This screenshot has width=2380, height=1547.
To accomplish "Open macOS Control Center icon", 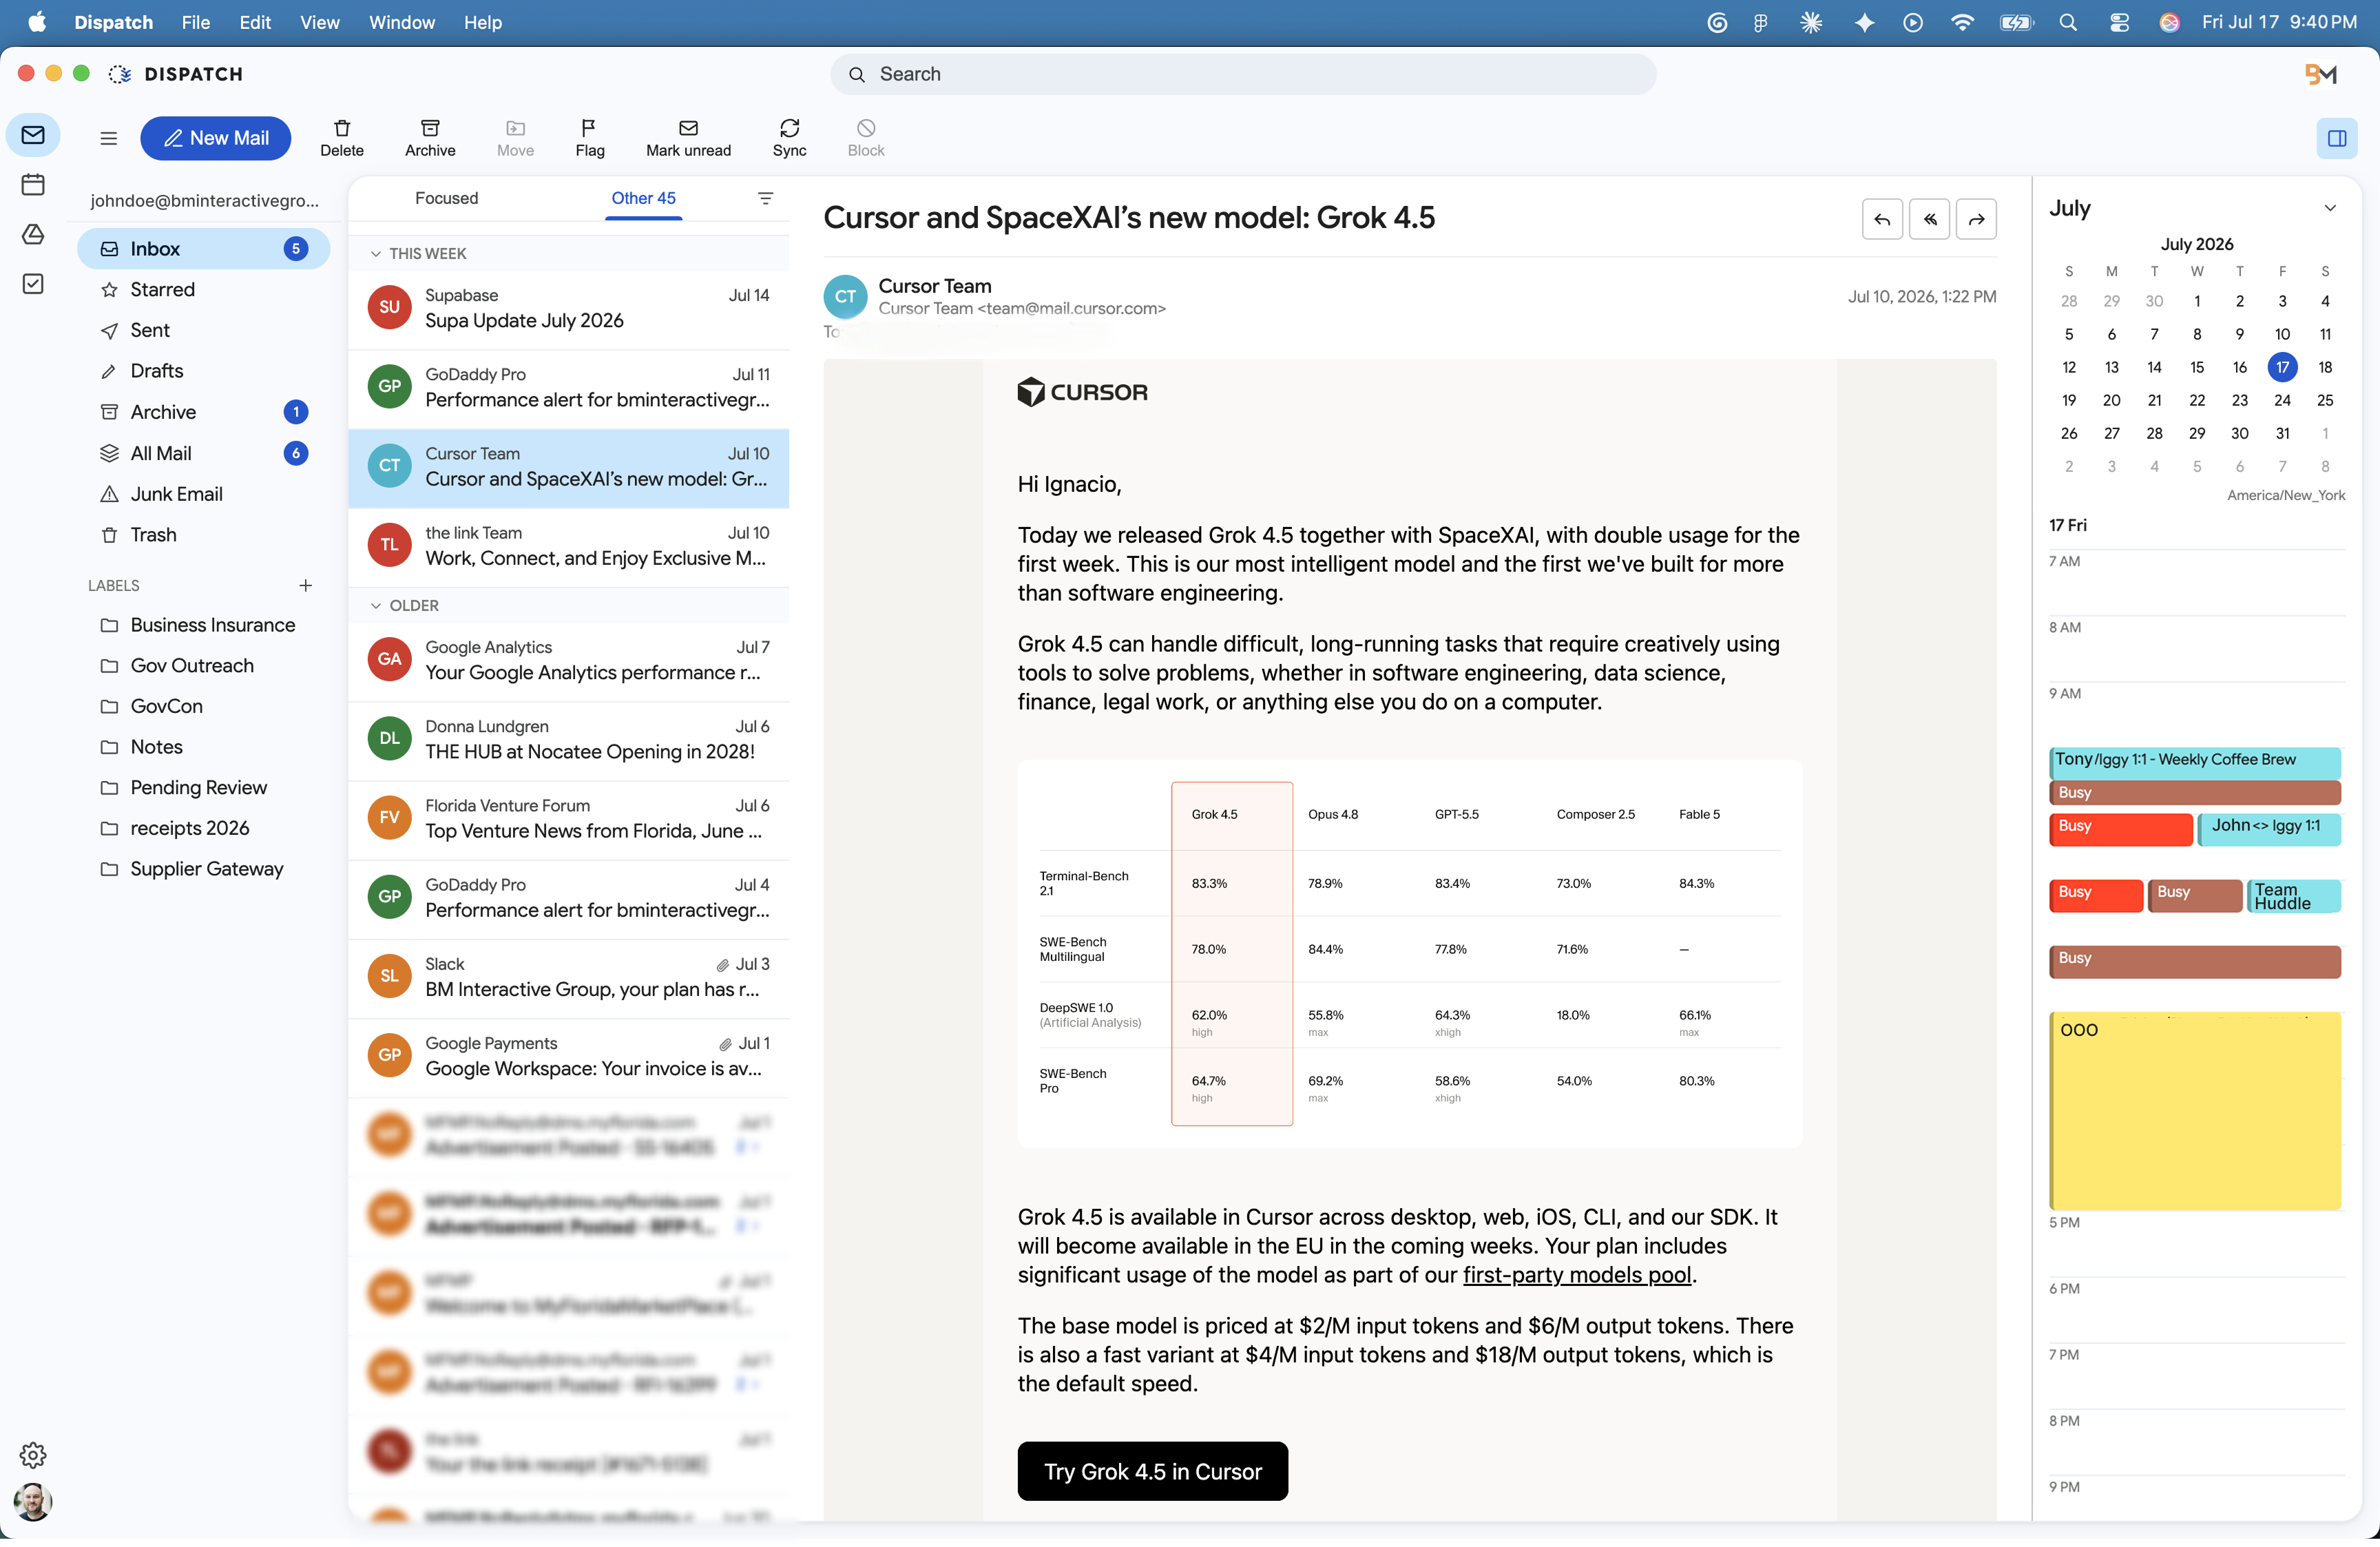I will pyautogui.click(x=2118, y=22).
